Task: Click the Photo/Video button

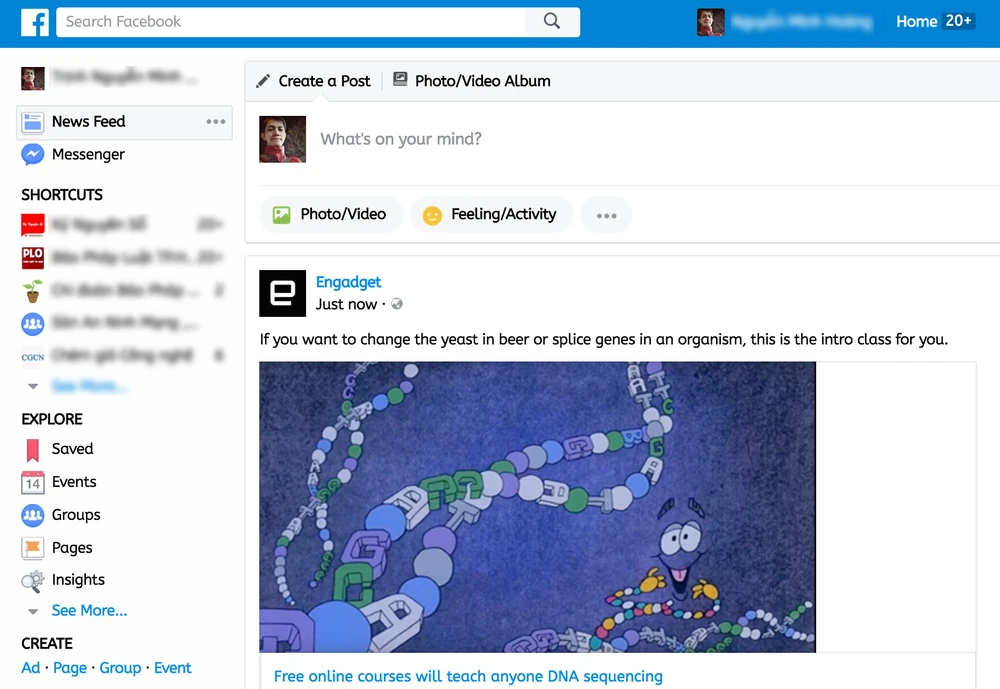Action: click(x=331, y=214)
